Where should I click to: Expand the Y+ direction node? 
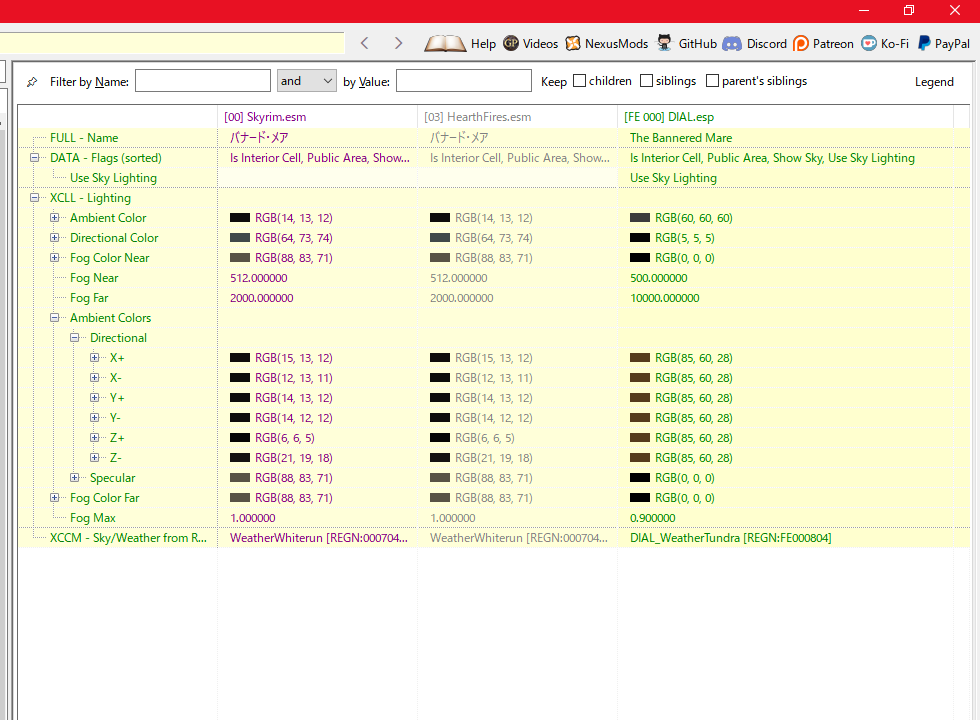(94, 398)
